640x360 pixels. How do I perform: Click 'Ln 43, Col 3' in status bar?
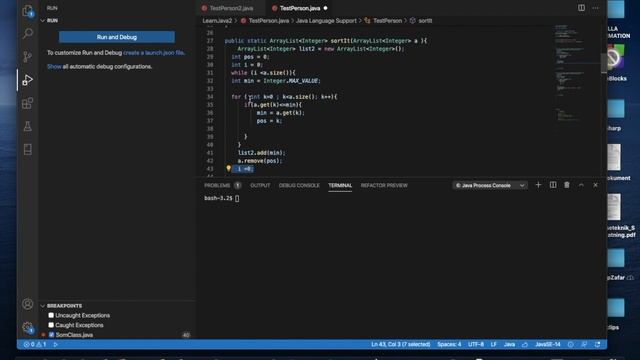point(400,344)
